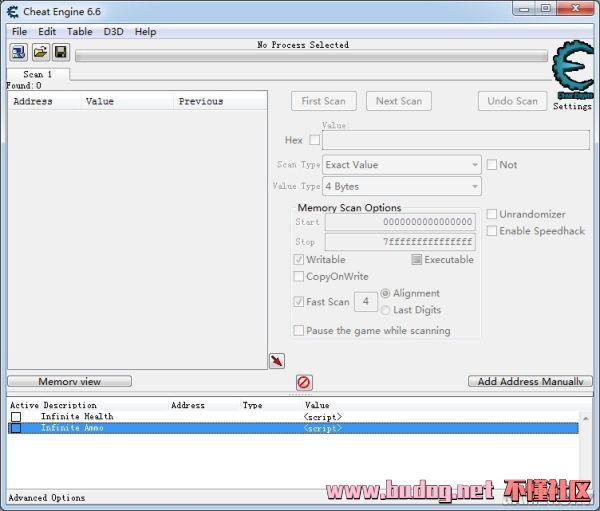The height and width of the screenshot is (511, 600).
Task: Click the cheat table Value column header
Action: click(317, 405)
